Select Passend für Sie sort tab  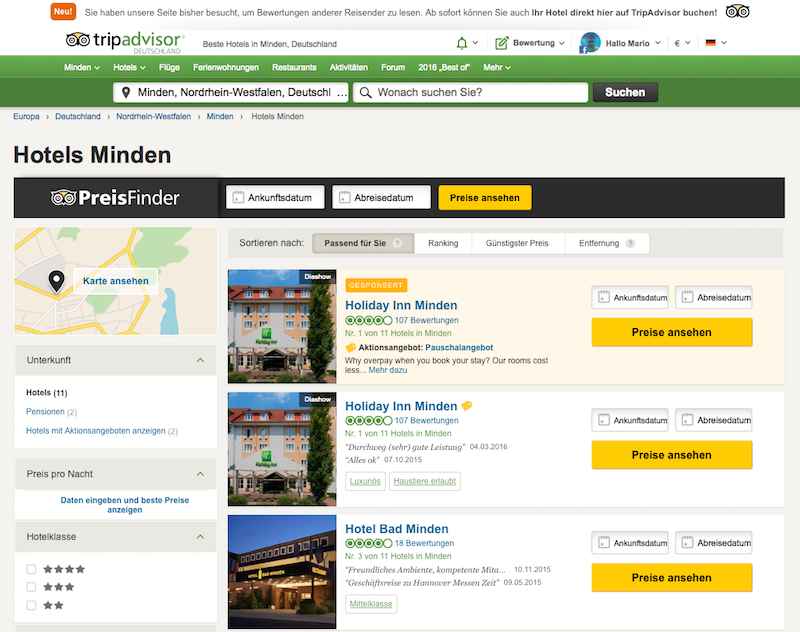point(363,243)
